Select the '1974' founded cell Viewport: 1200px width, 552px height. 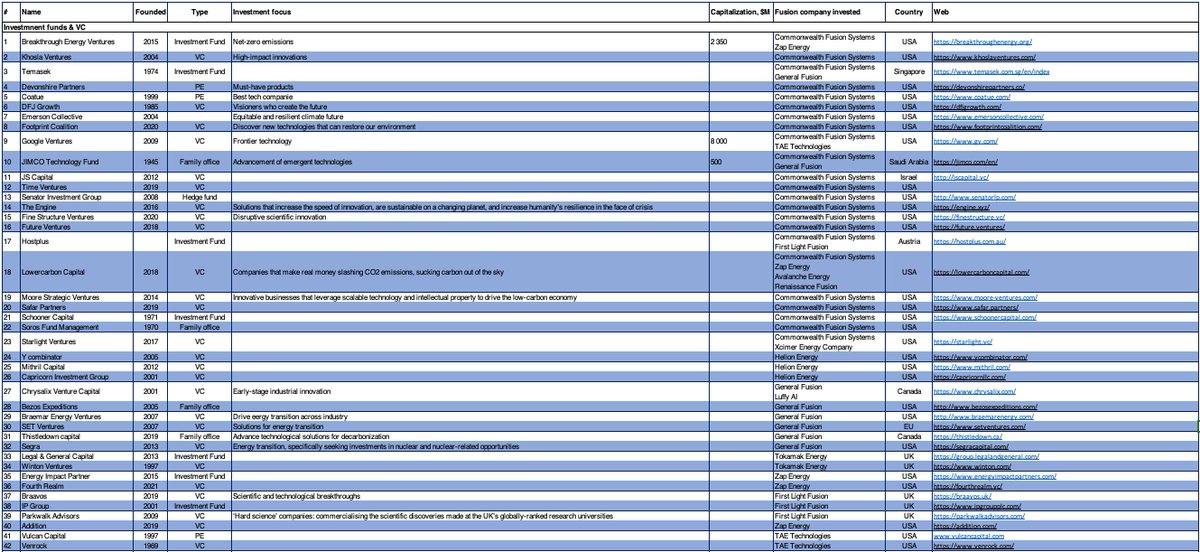[x=152, y=73]
